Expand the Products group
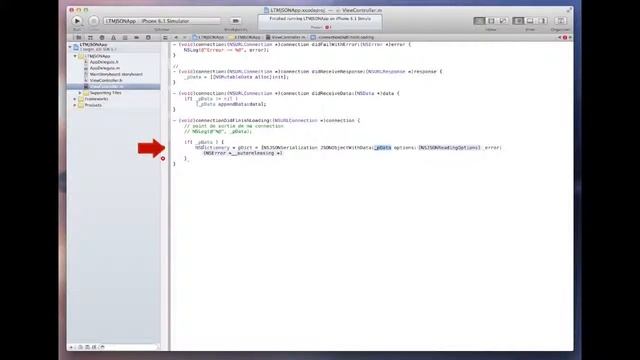The image size is (640, 360). click(x=76, y=105)
